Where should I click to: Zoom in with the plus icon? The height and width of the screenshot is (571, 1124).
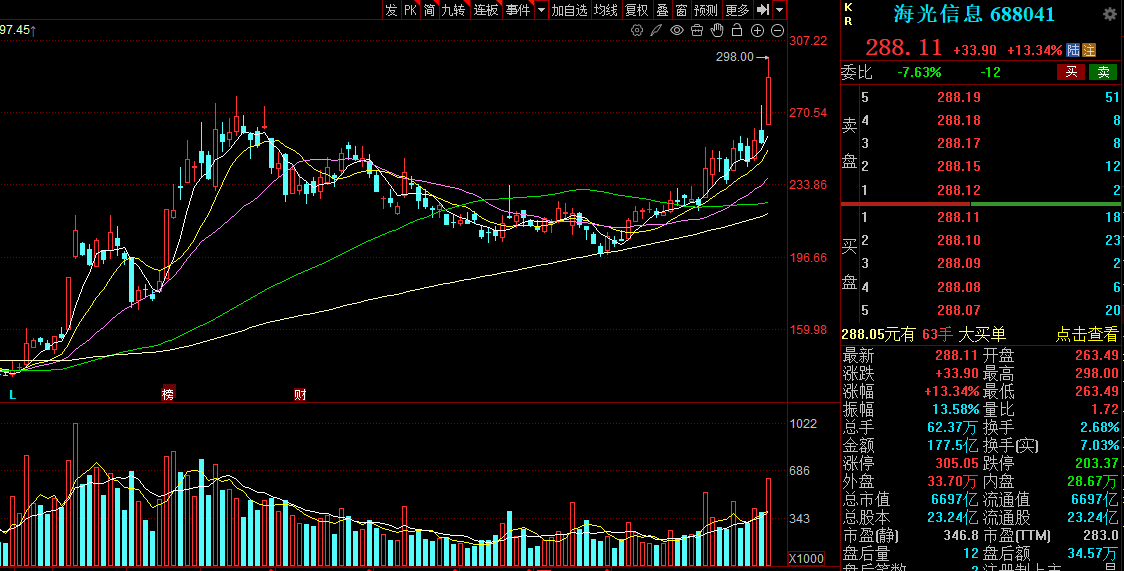(x=757, y=31)
